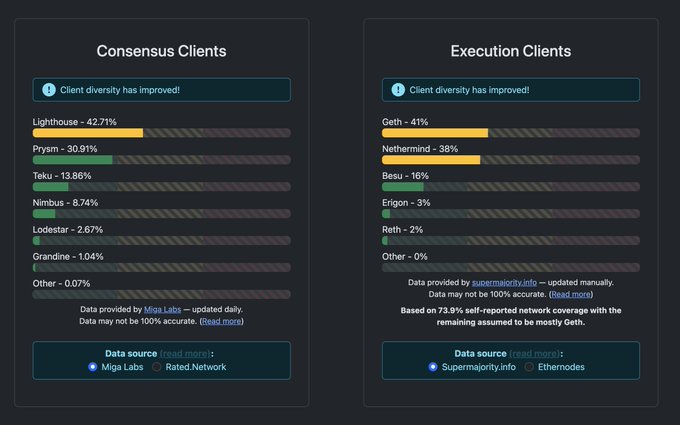Click the Erigon progress bar
Viewport: 680px width, 425px height.
511,213
